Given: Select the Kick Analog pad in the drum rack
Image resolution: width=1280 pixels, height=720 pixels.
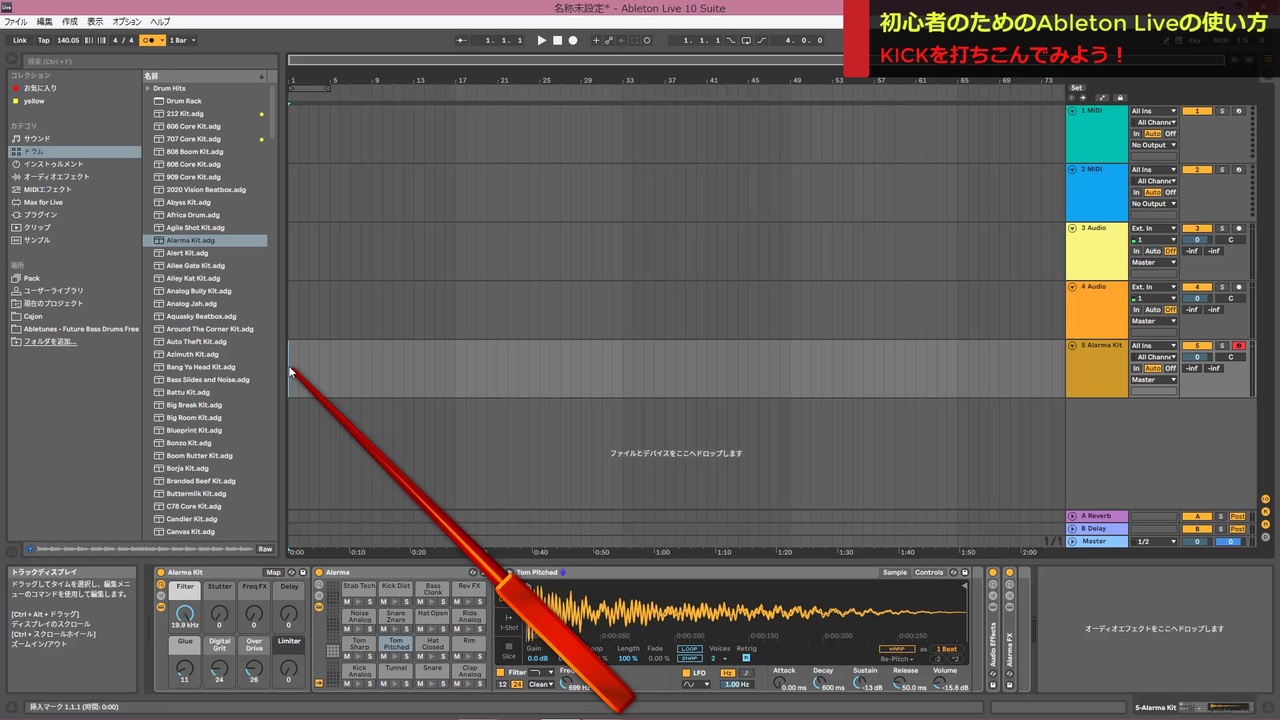Looking at the screenshot, I should (x=359, y=668).
